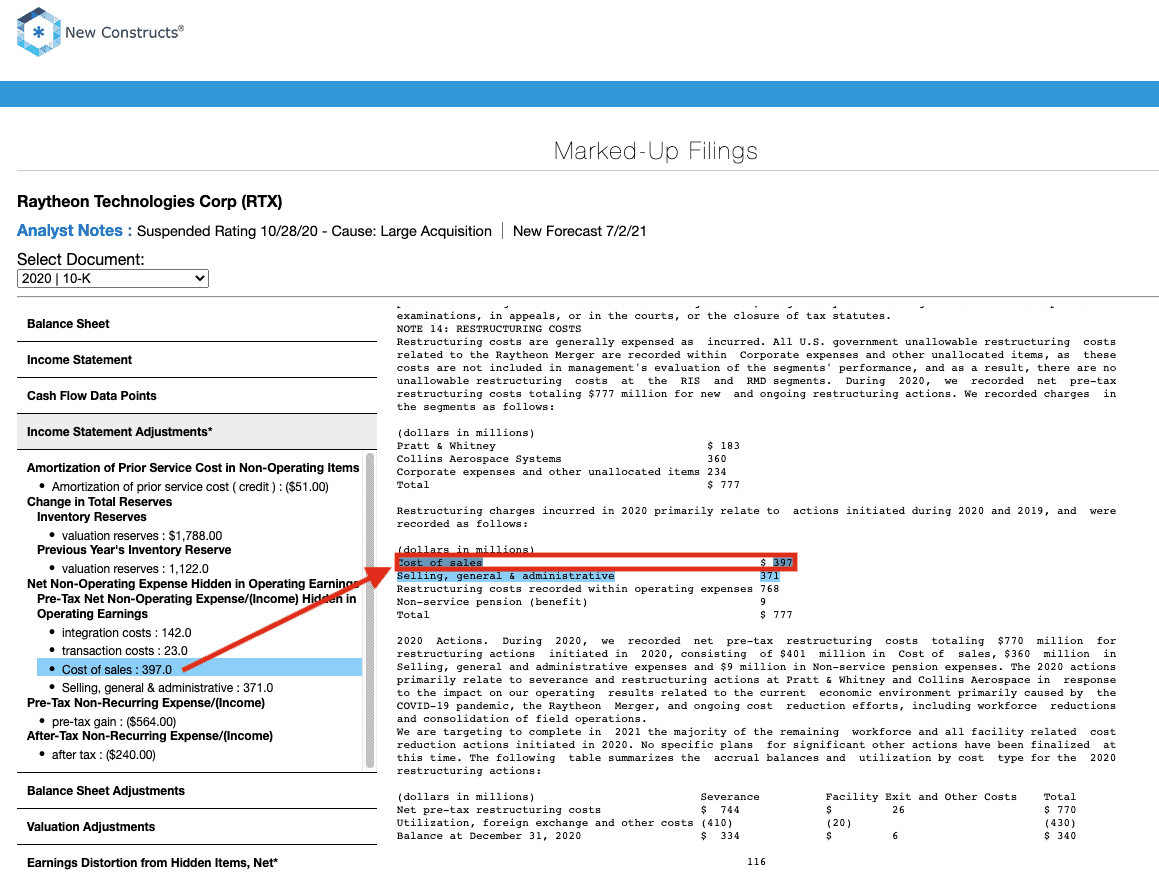The width and height of the screenshot is (1159, 876).
Task: Click the adjustments panel scrollbar
Action: pyautogui.click(x=370, y=611)
